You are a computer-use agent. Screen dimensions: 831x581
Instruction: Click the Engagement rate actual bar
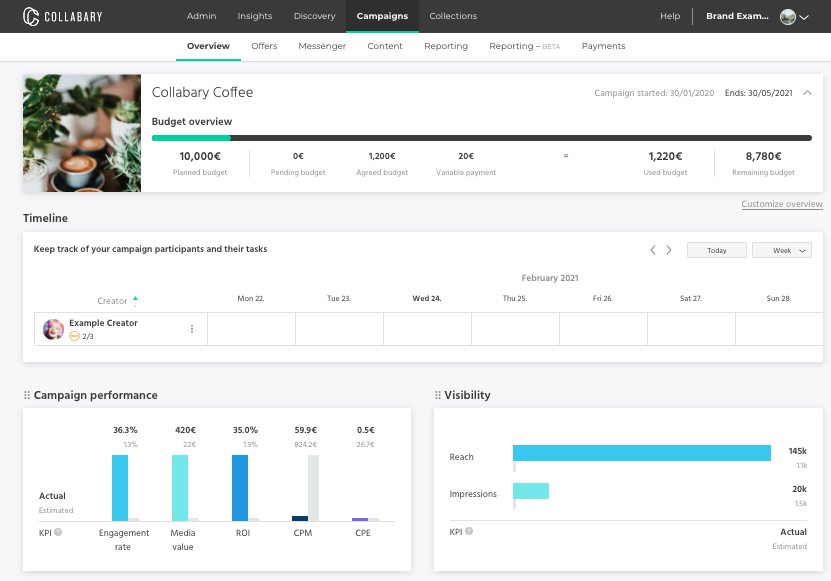(x=120, y=488)
